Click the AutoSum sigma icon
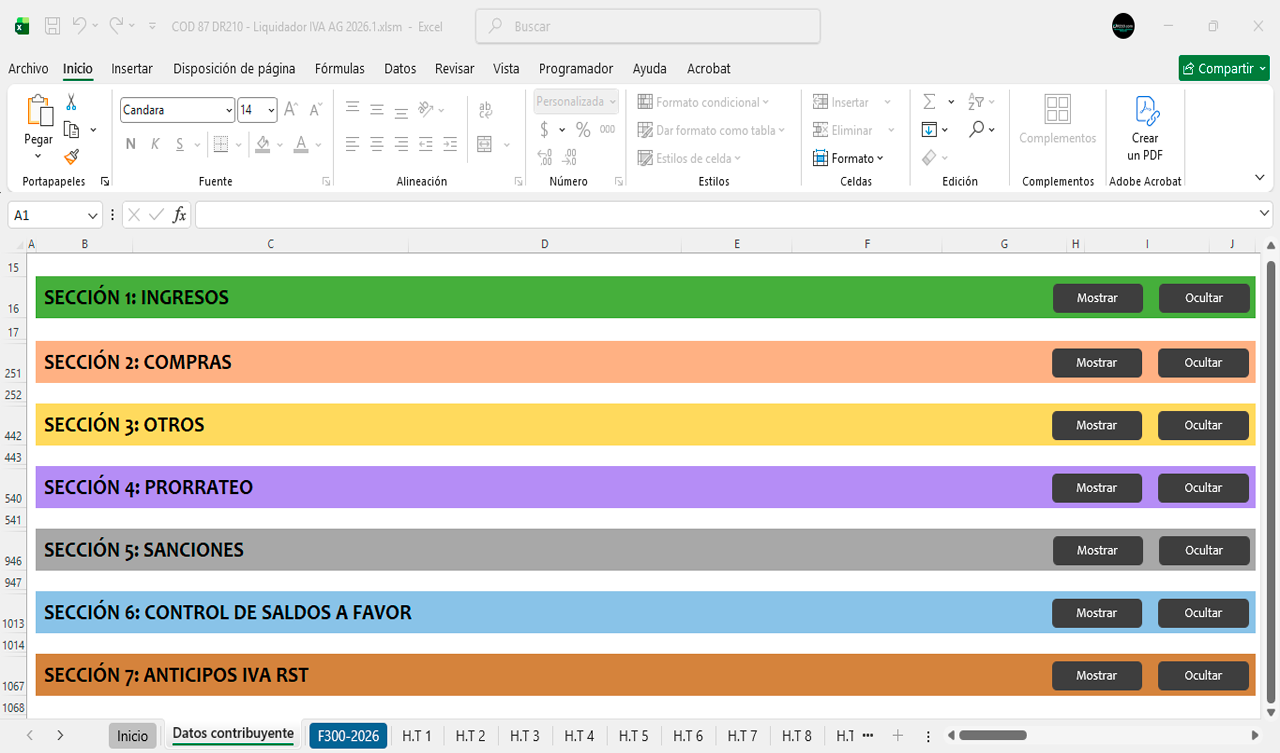This screenshot has width=1280, height=753. [x=929, y=102]
